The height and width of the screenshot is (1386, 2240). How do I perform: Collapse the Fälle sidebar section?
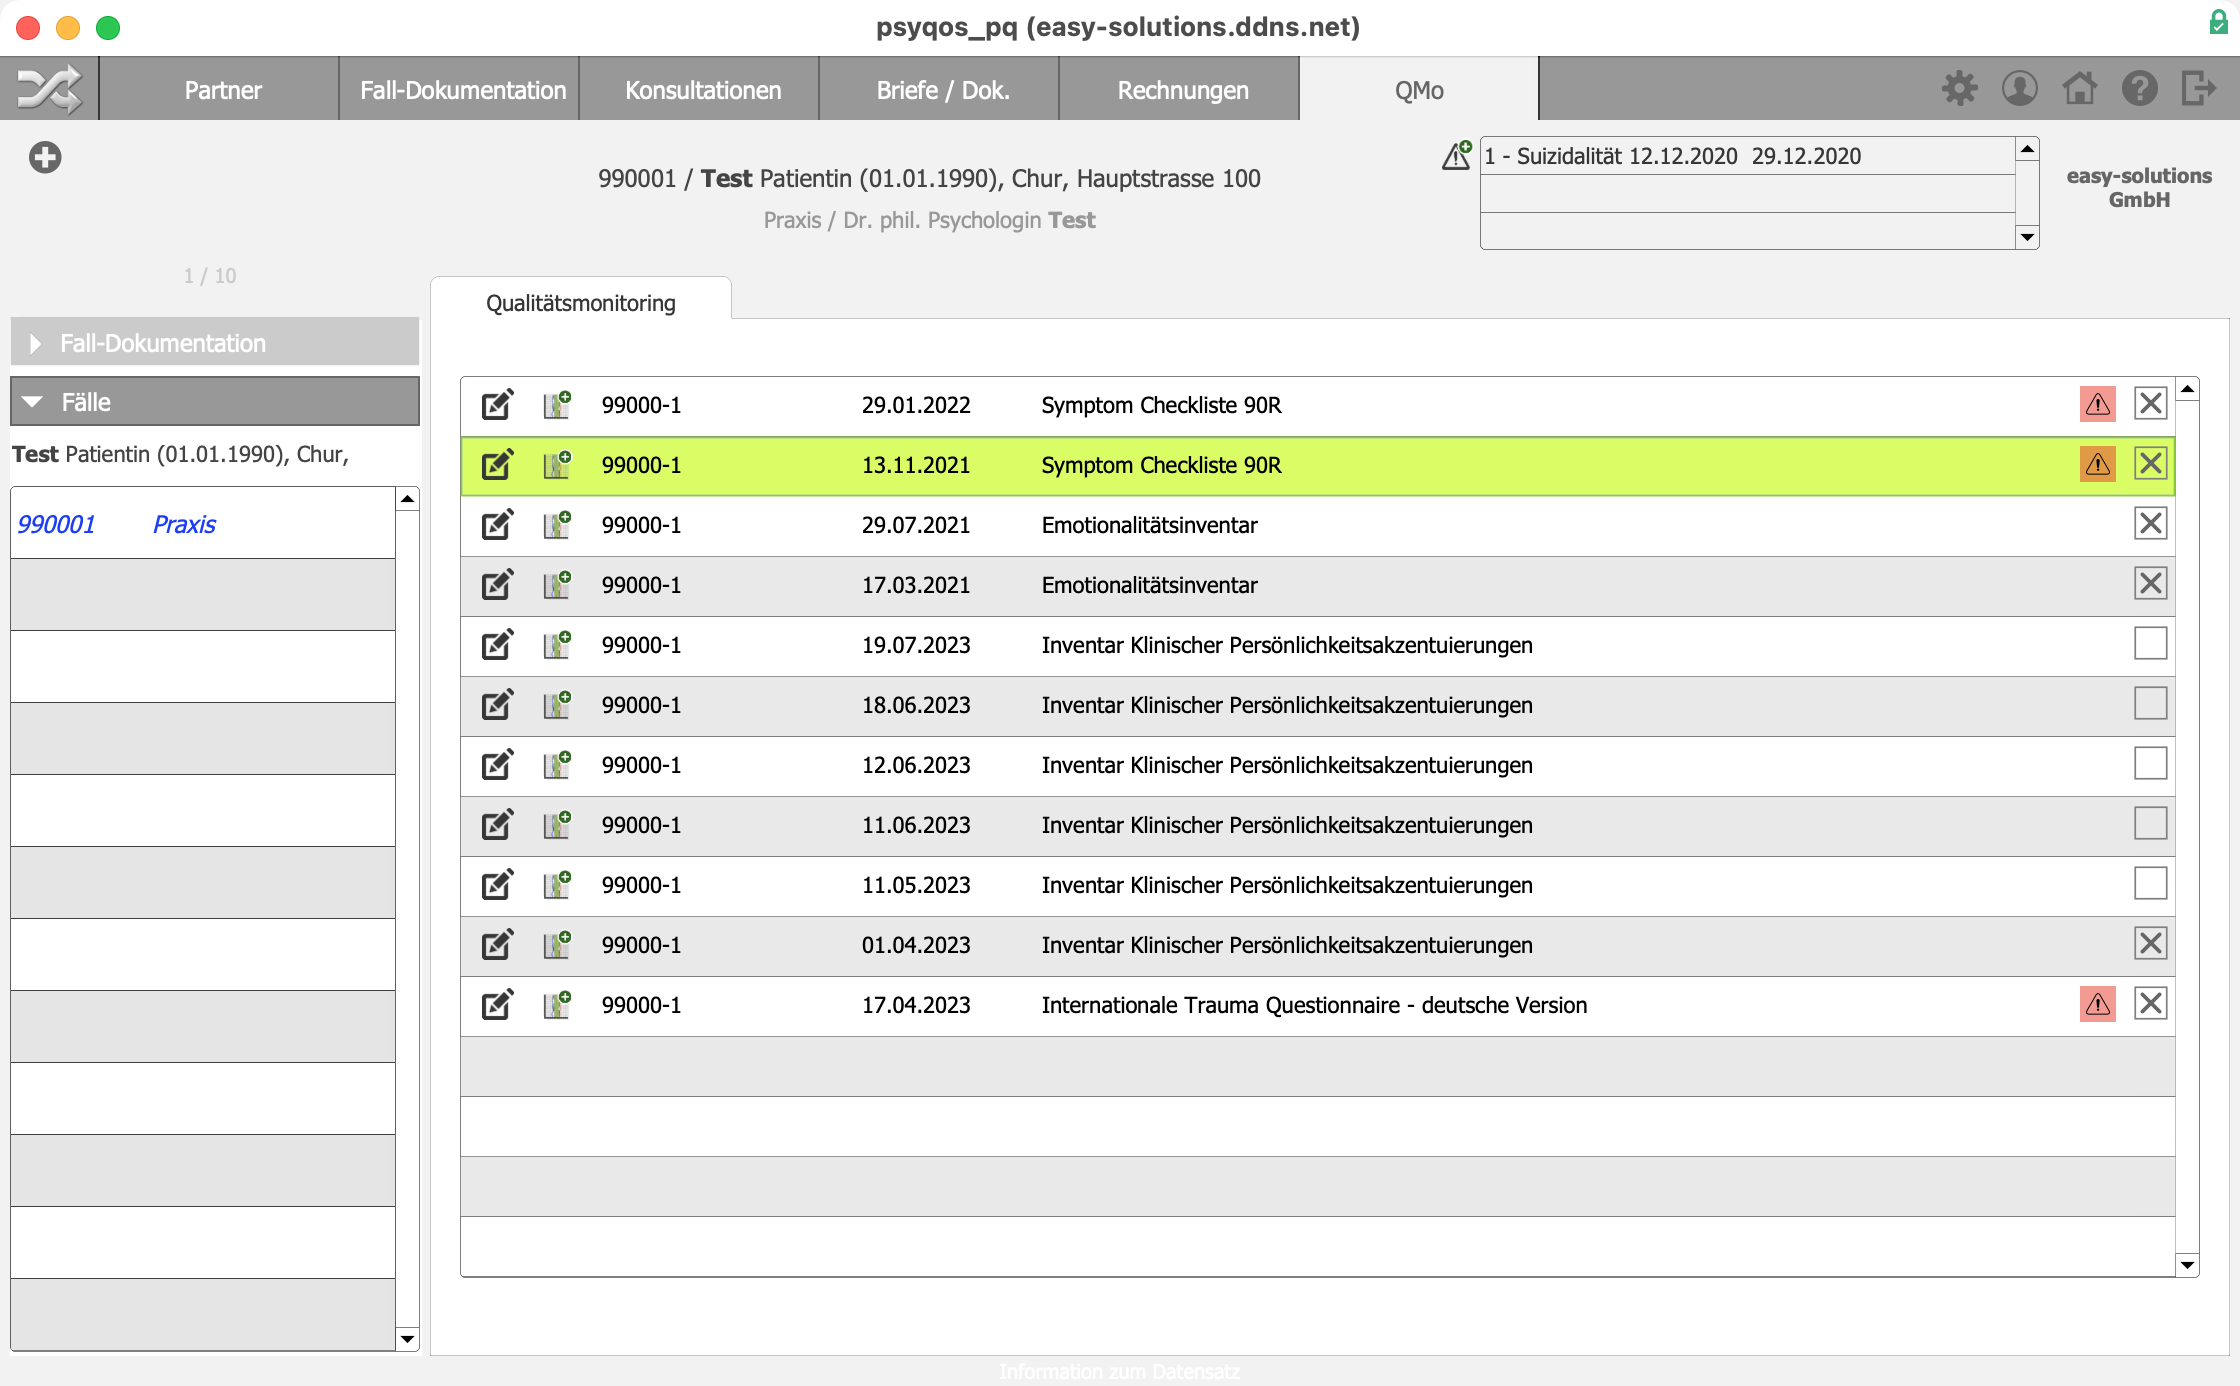tap(215, 401)
